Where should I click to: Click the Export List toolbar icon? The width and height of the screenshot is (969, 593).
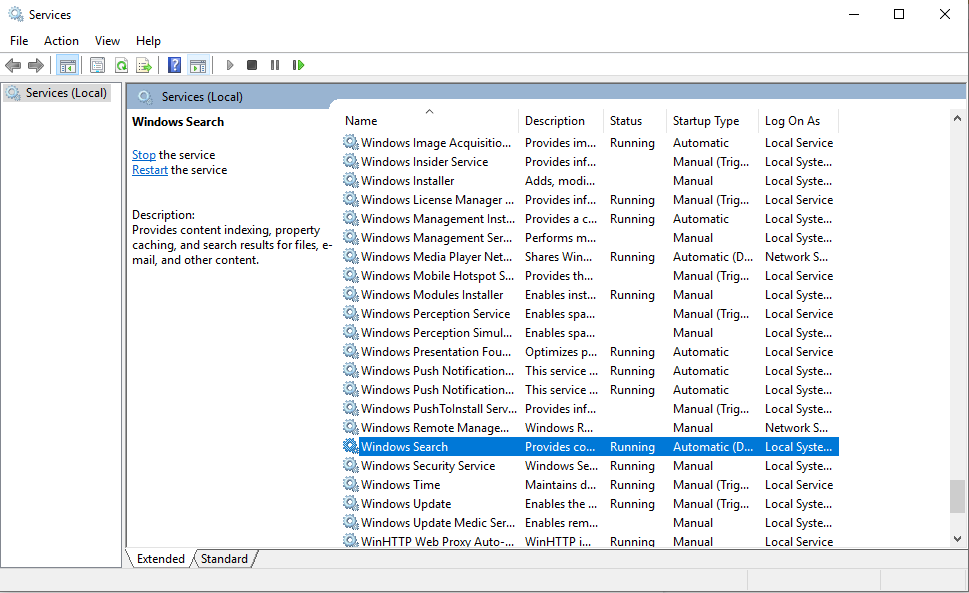coord(144,65)
